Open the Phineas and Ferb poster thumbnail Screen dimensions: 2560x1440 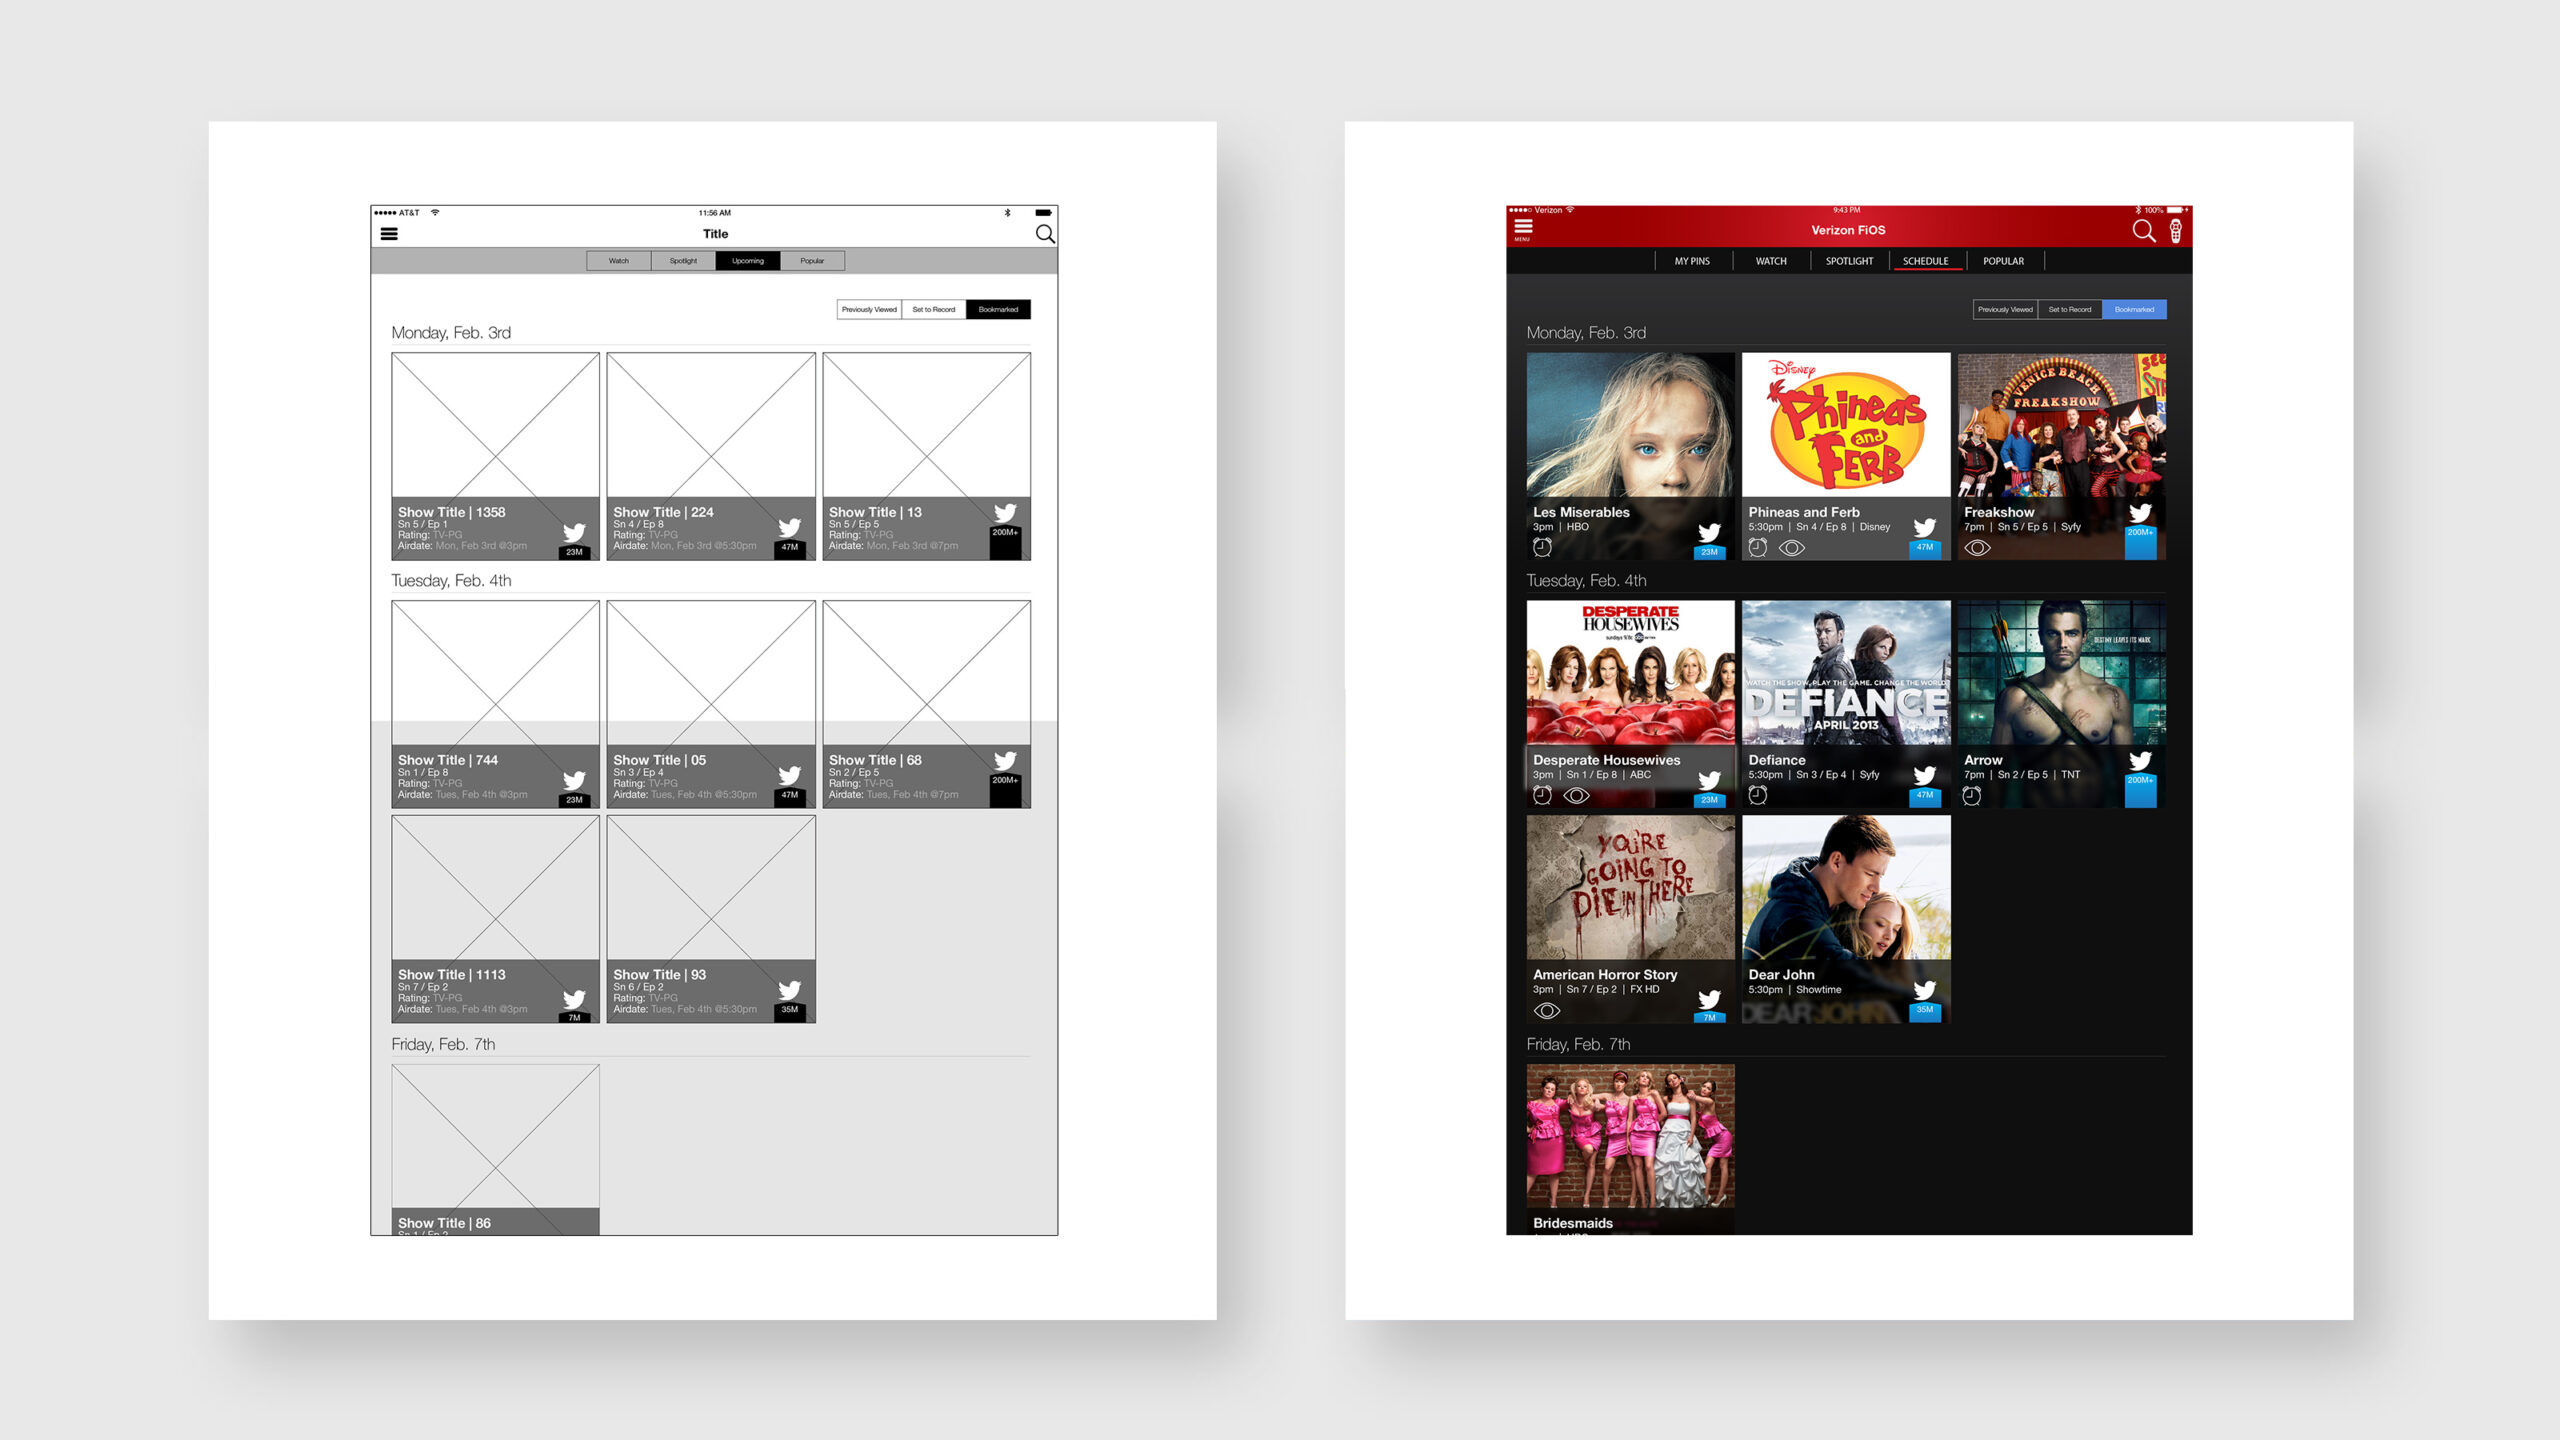click(x=1846, y=425)
